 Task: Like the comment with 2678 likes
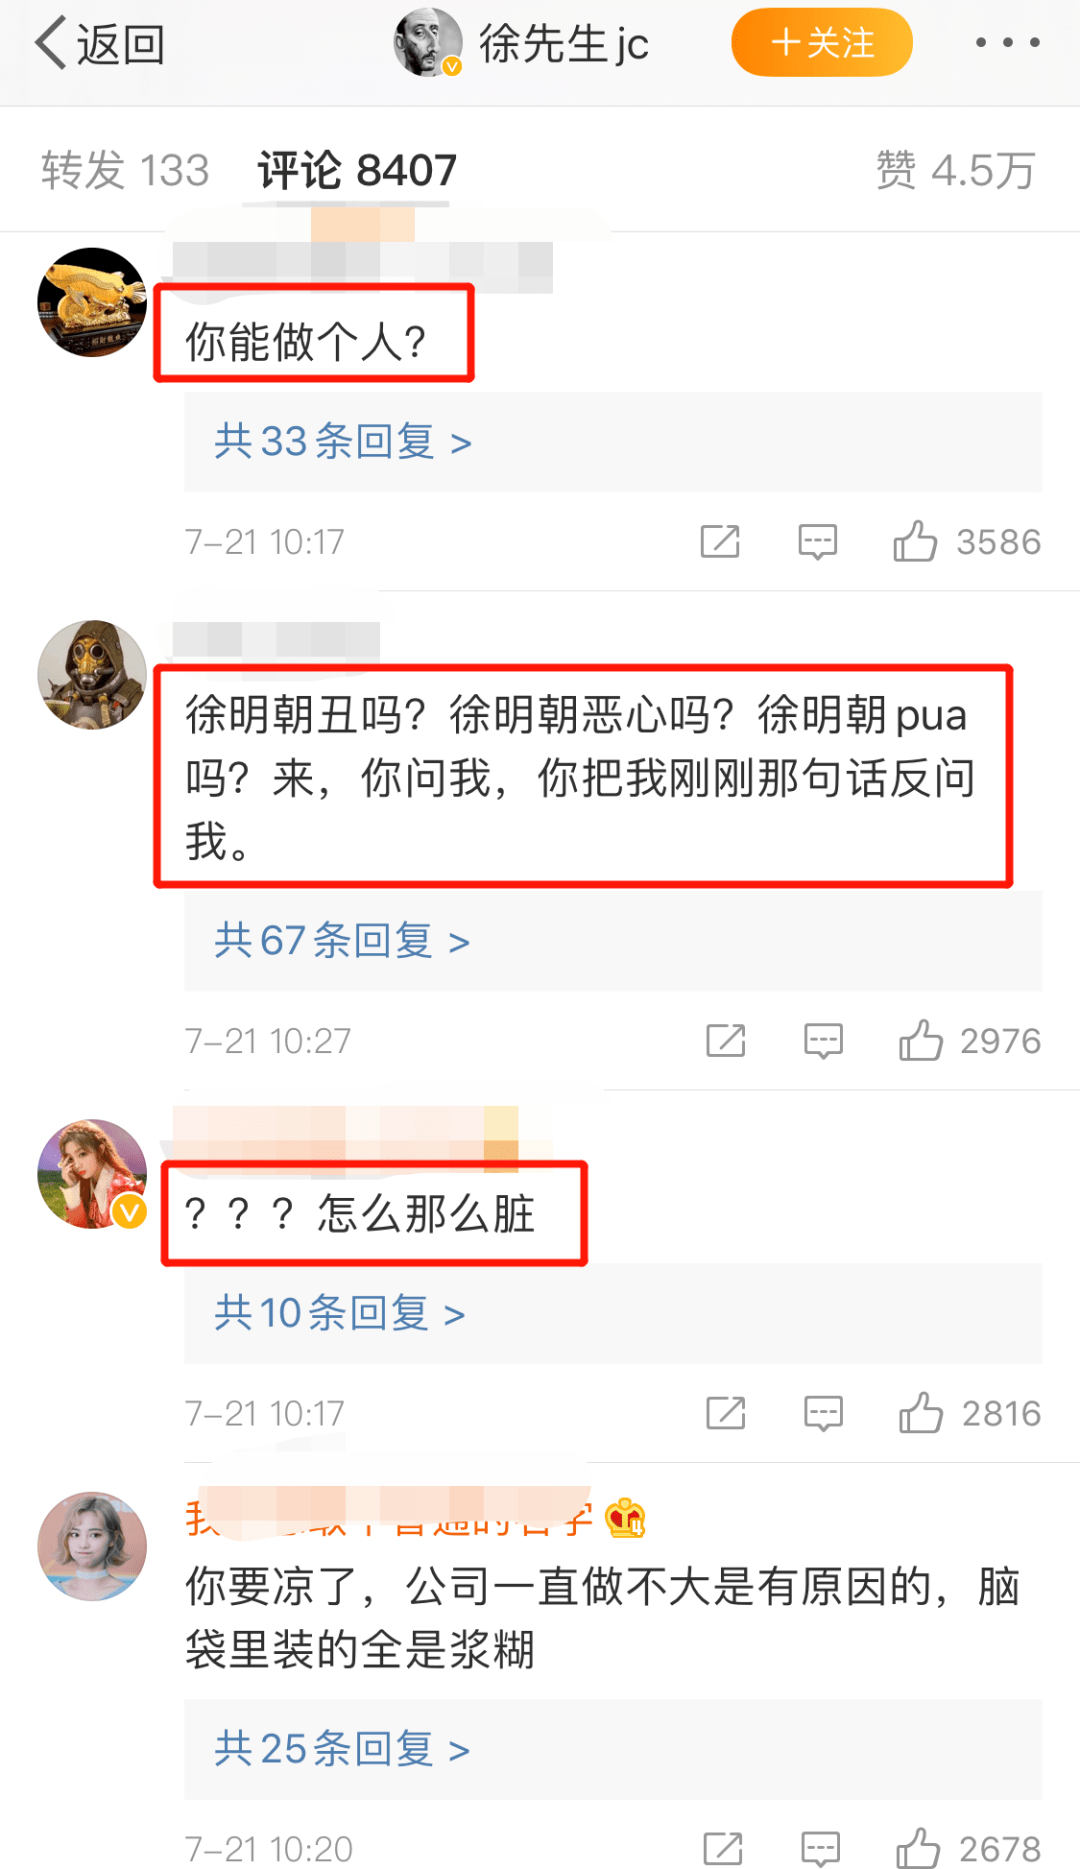point(918,1848)
